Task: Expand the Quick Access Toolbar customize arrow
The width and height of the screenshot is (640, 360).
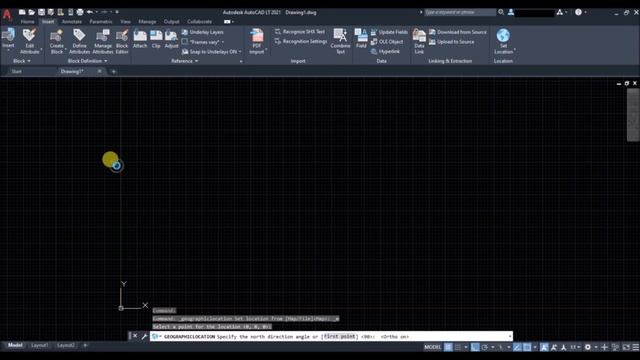Action: click(x=117, y=12)
